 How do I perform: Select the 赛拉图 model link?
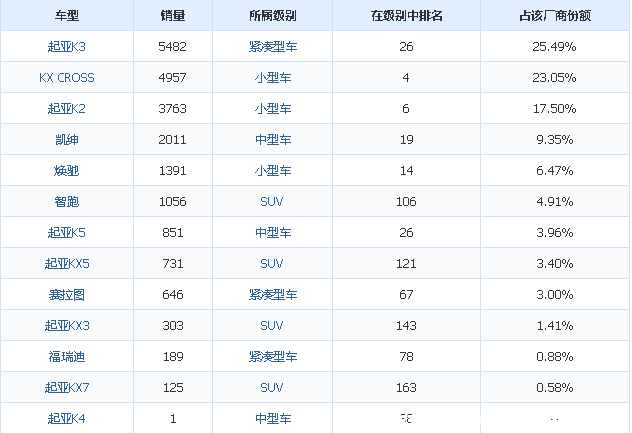click(67, 294)
